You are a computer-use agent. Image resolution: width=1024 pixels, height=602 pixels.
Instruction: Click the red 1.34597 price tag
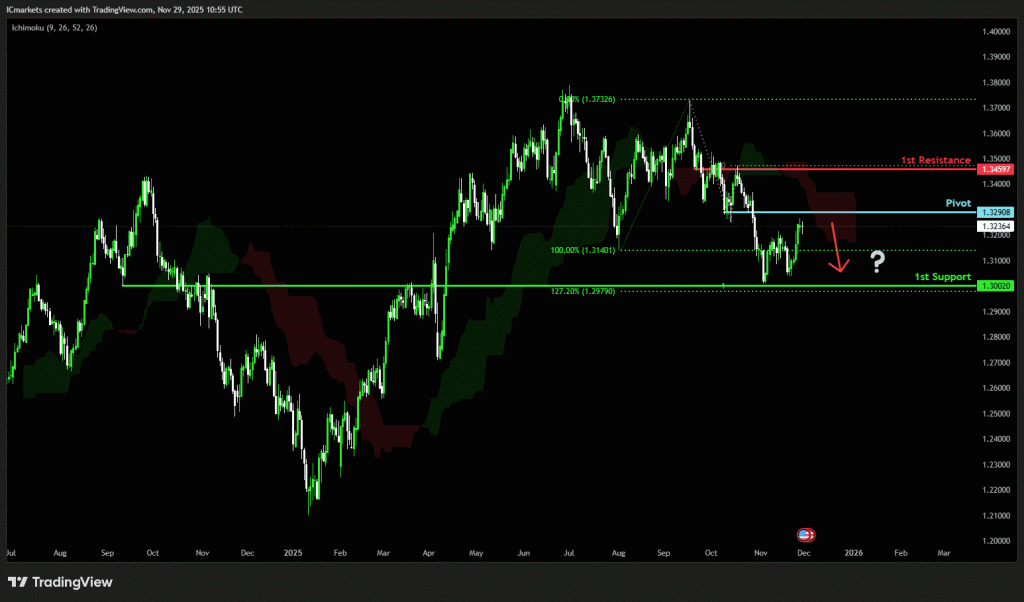click(x=996, y=169)
